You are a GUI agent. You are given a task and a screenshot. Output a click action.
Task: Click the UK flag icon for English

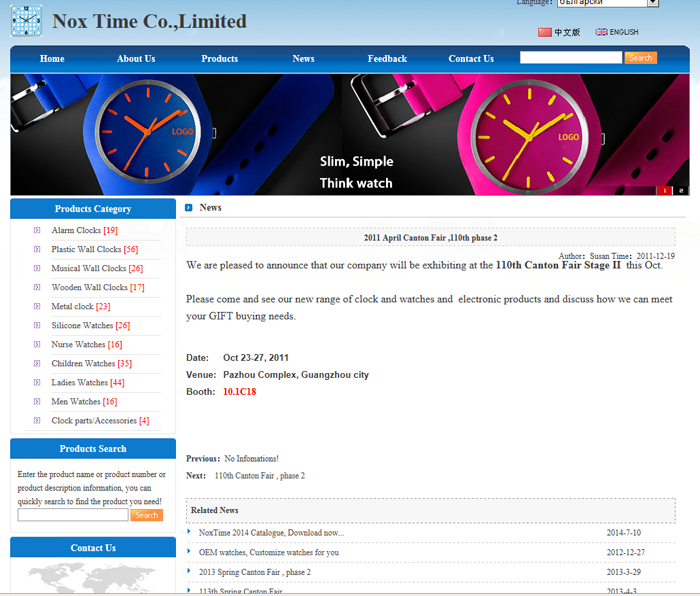(x=601, y=32)
